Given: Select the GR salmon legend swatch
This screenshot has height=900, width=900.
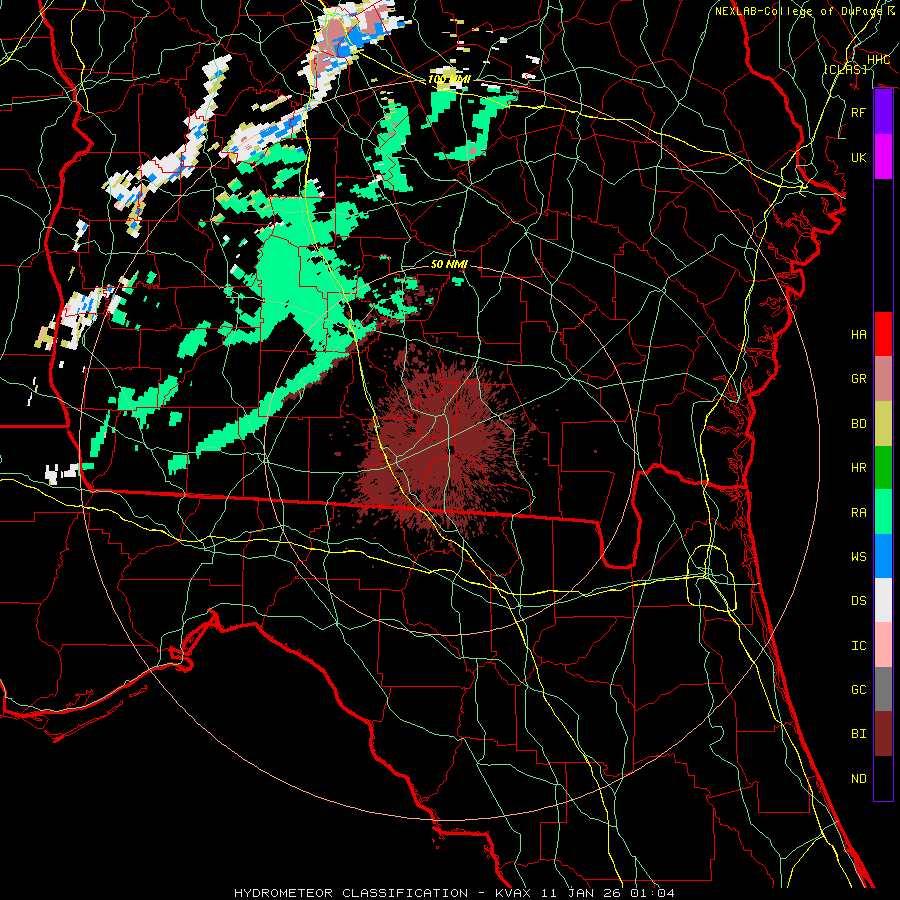Looking at the screenshot, I should pyautogui.click(x=883, y=378).
